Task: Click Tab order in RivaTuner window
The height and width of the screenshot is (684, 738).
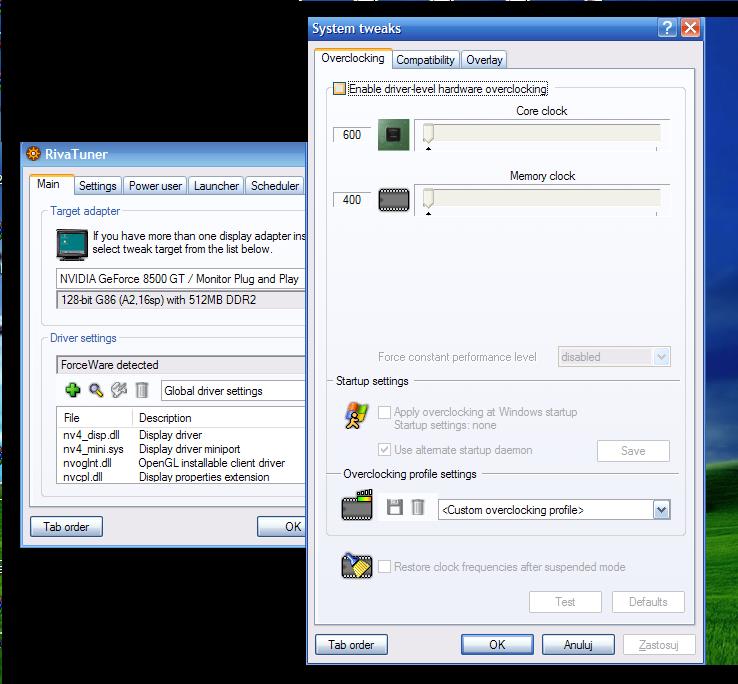Action: (x=66, y=527)
